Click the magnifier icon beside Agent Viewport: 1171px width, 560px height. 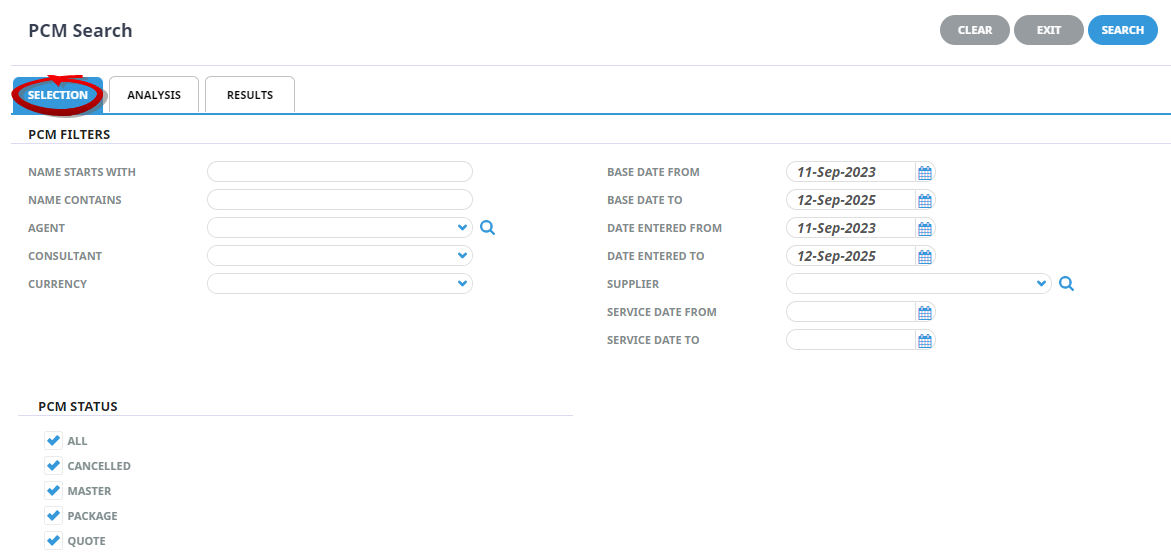click(x=488, y=228)
